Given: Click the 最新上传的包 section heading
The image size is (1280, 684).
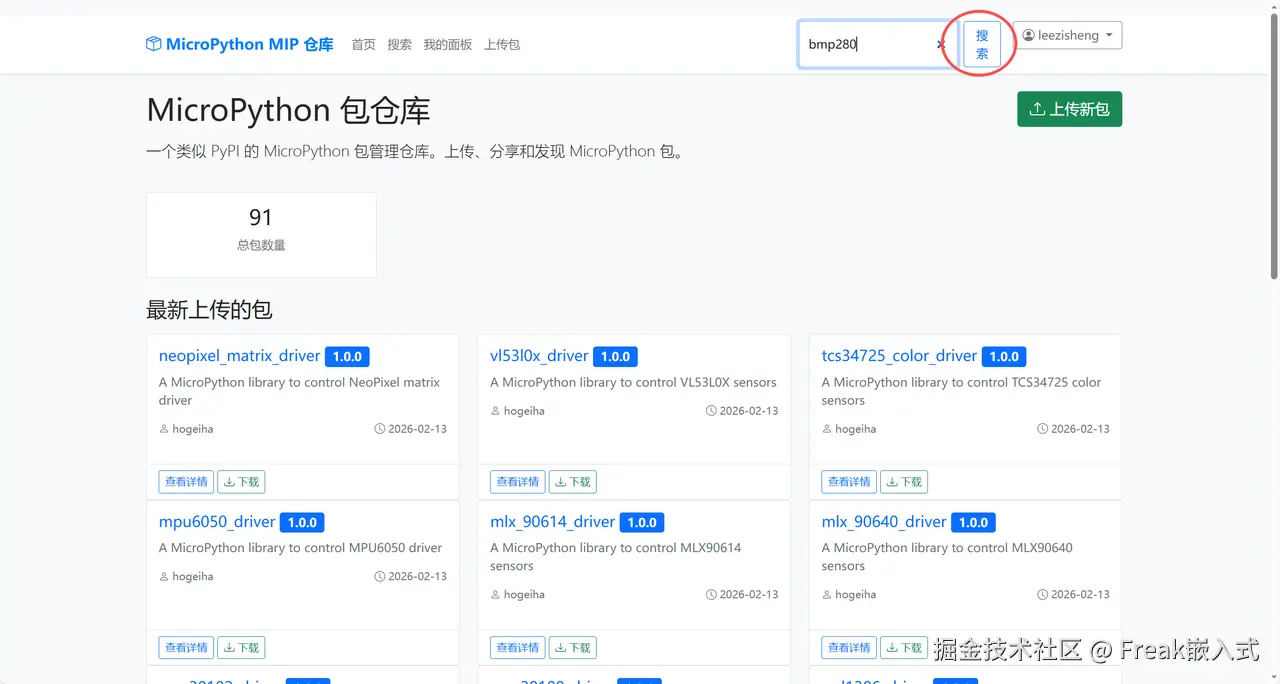Looking at the screenshot, I should point(209,310).
